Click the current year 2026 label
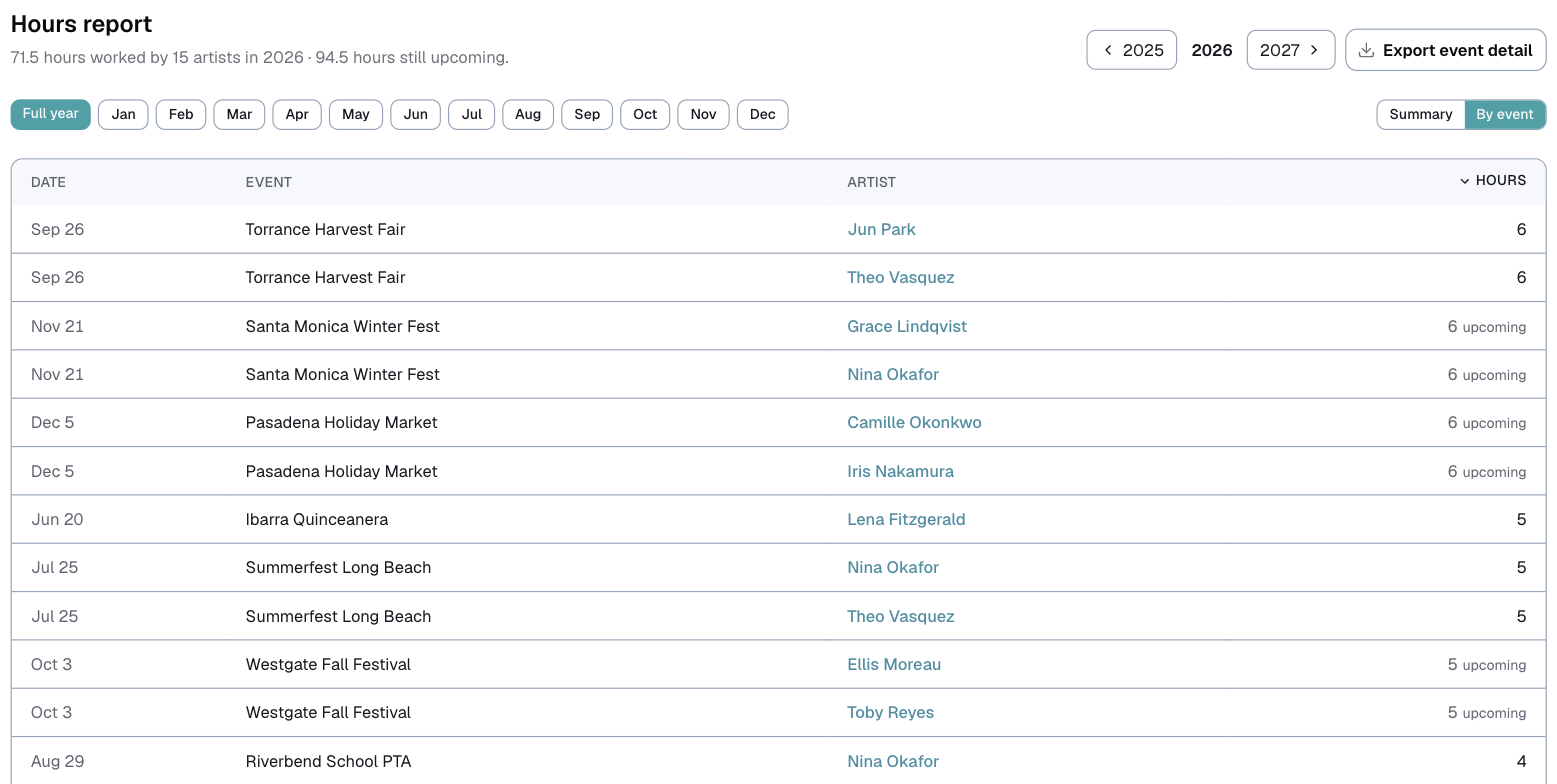This screenshot has width=1557, height=784. click(1212, 50)
